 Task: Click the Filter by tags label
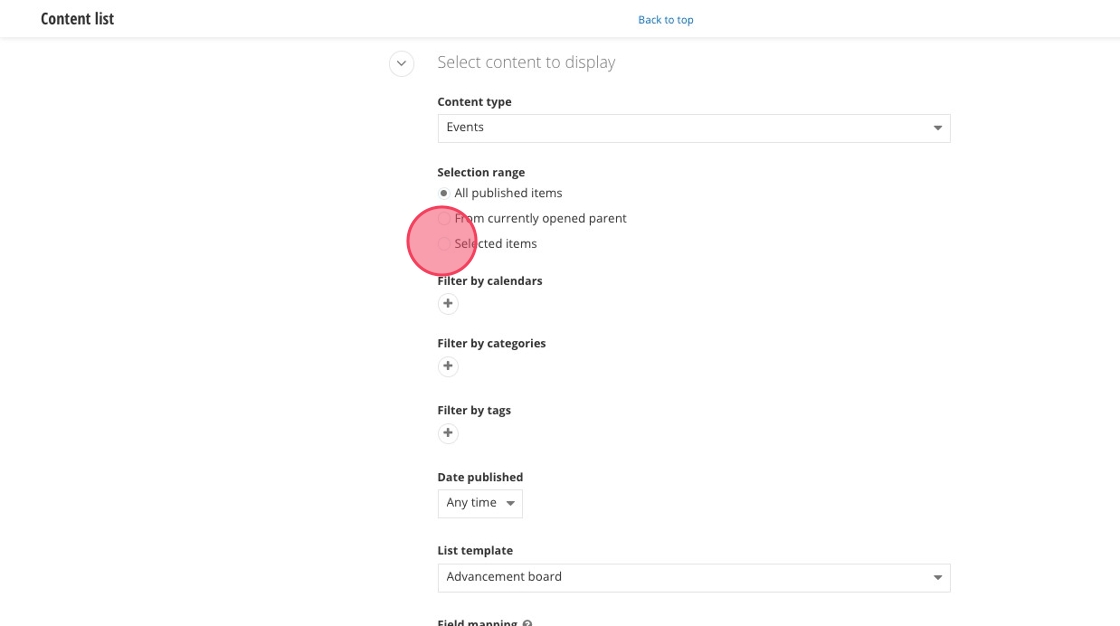(x=474, y=410)
